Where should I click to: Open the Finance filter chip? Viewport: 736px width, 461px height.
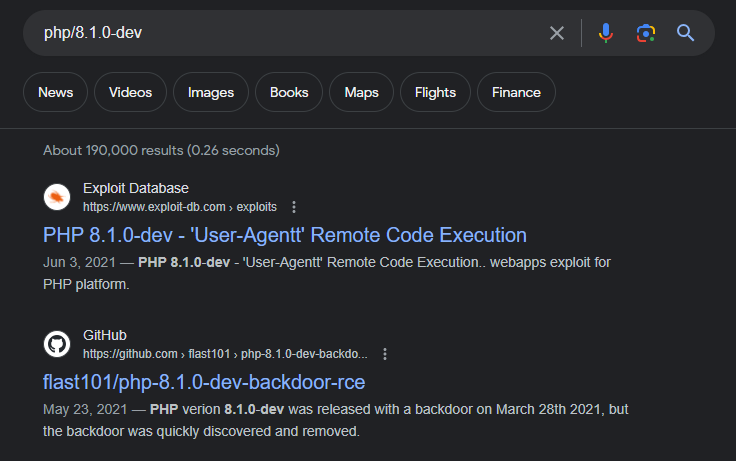516,92
